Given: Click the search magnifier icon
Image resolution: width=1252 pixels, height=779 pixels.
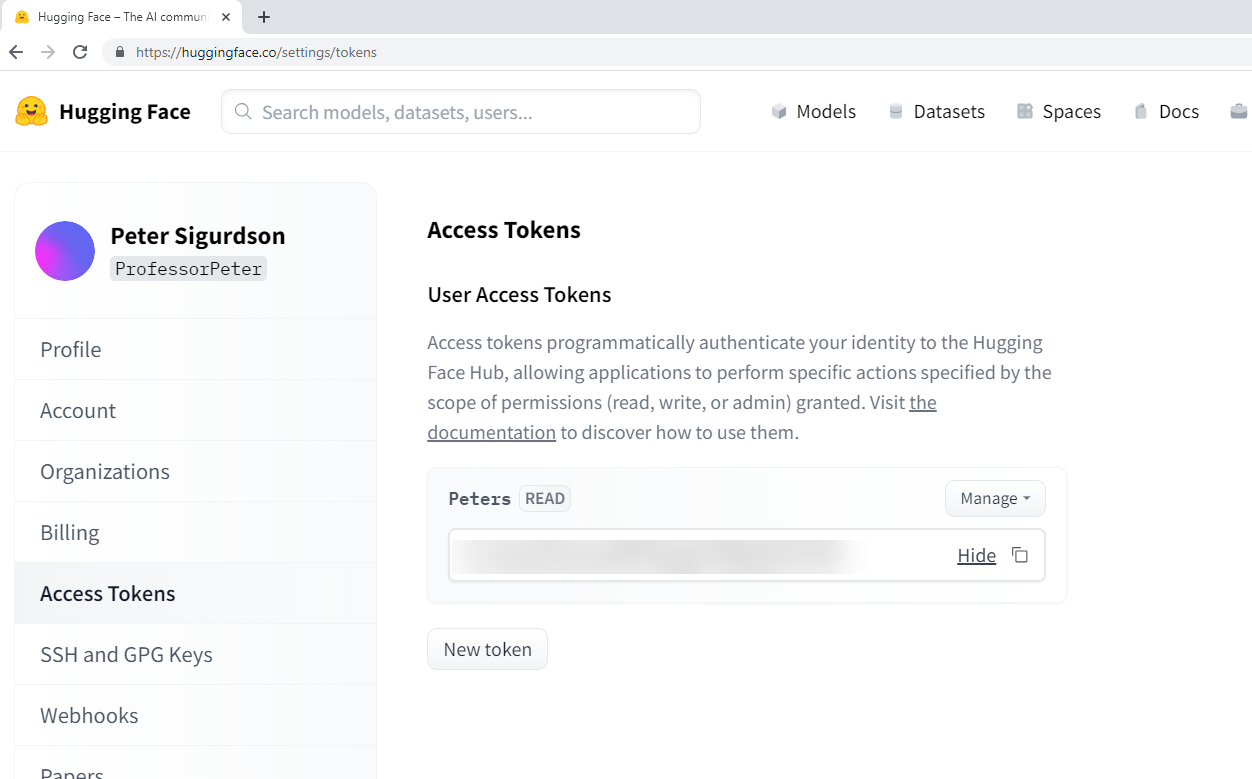Looking at the screenshot, I should [243, 112].
